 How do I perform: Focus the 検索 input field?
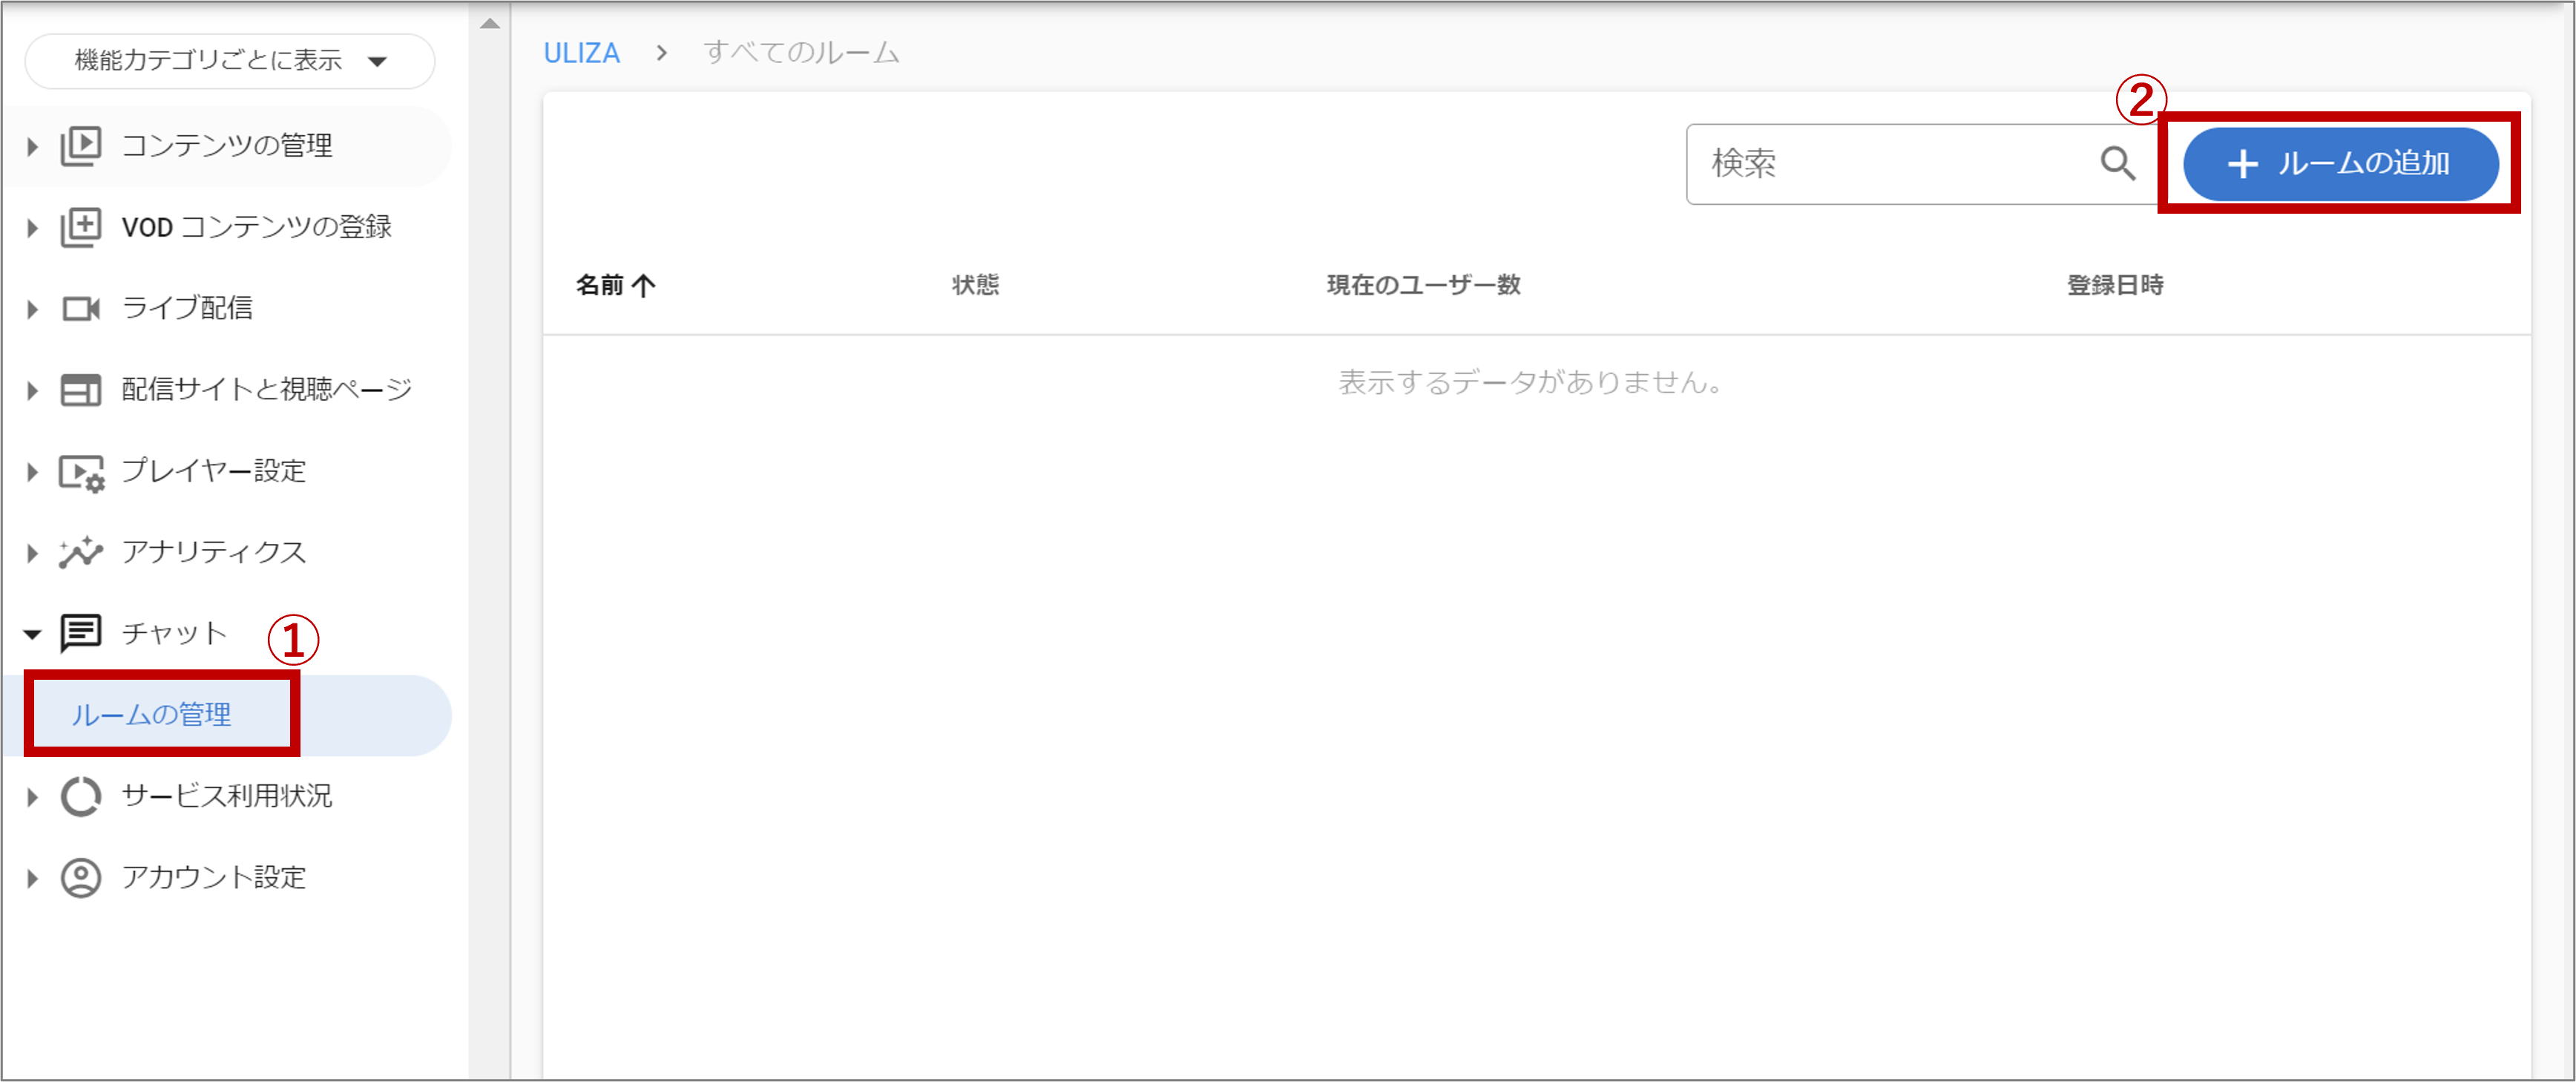[1890, 163]
